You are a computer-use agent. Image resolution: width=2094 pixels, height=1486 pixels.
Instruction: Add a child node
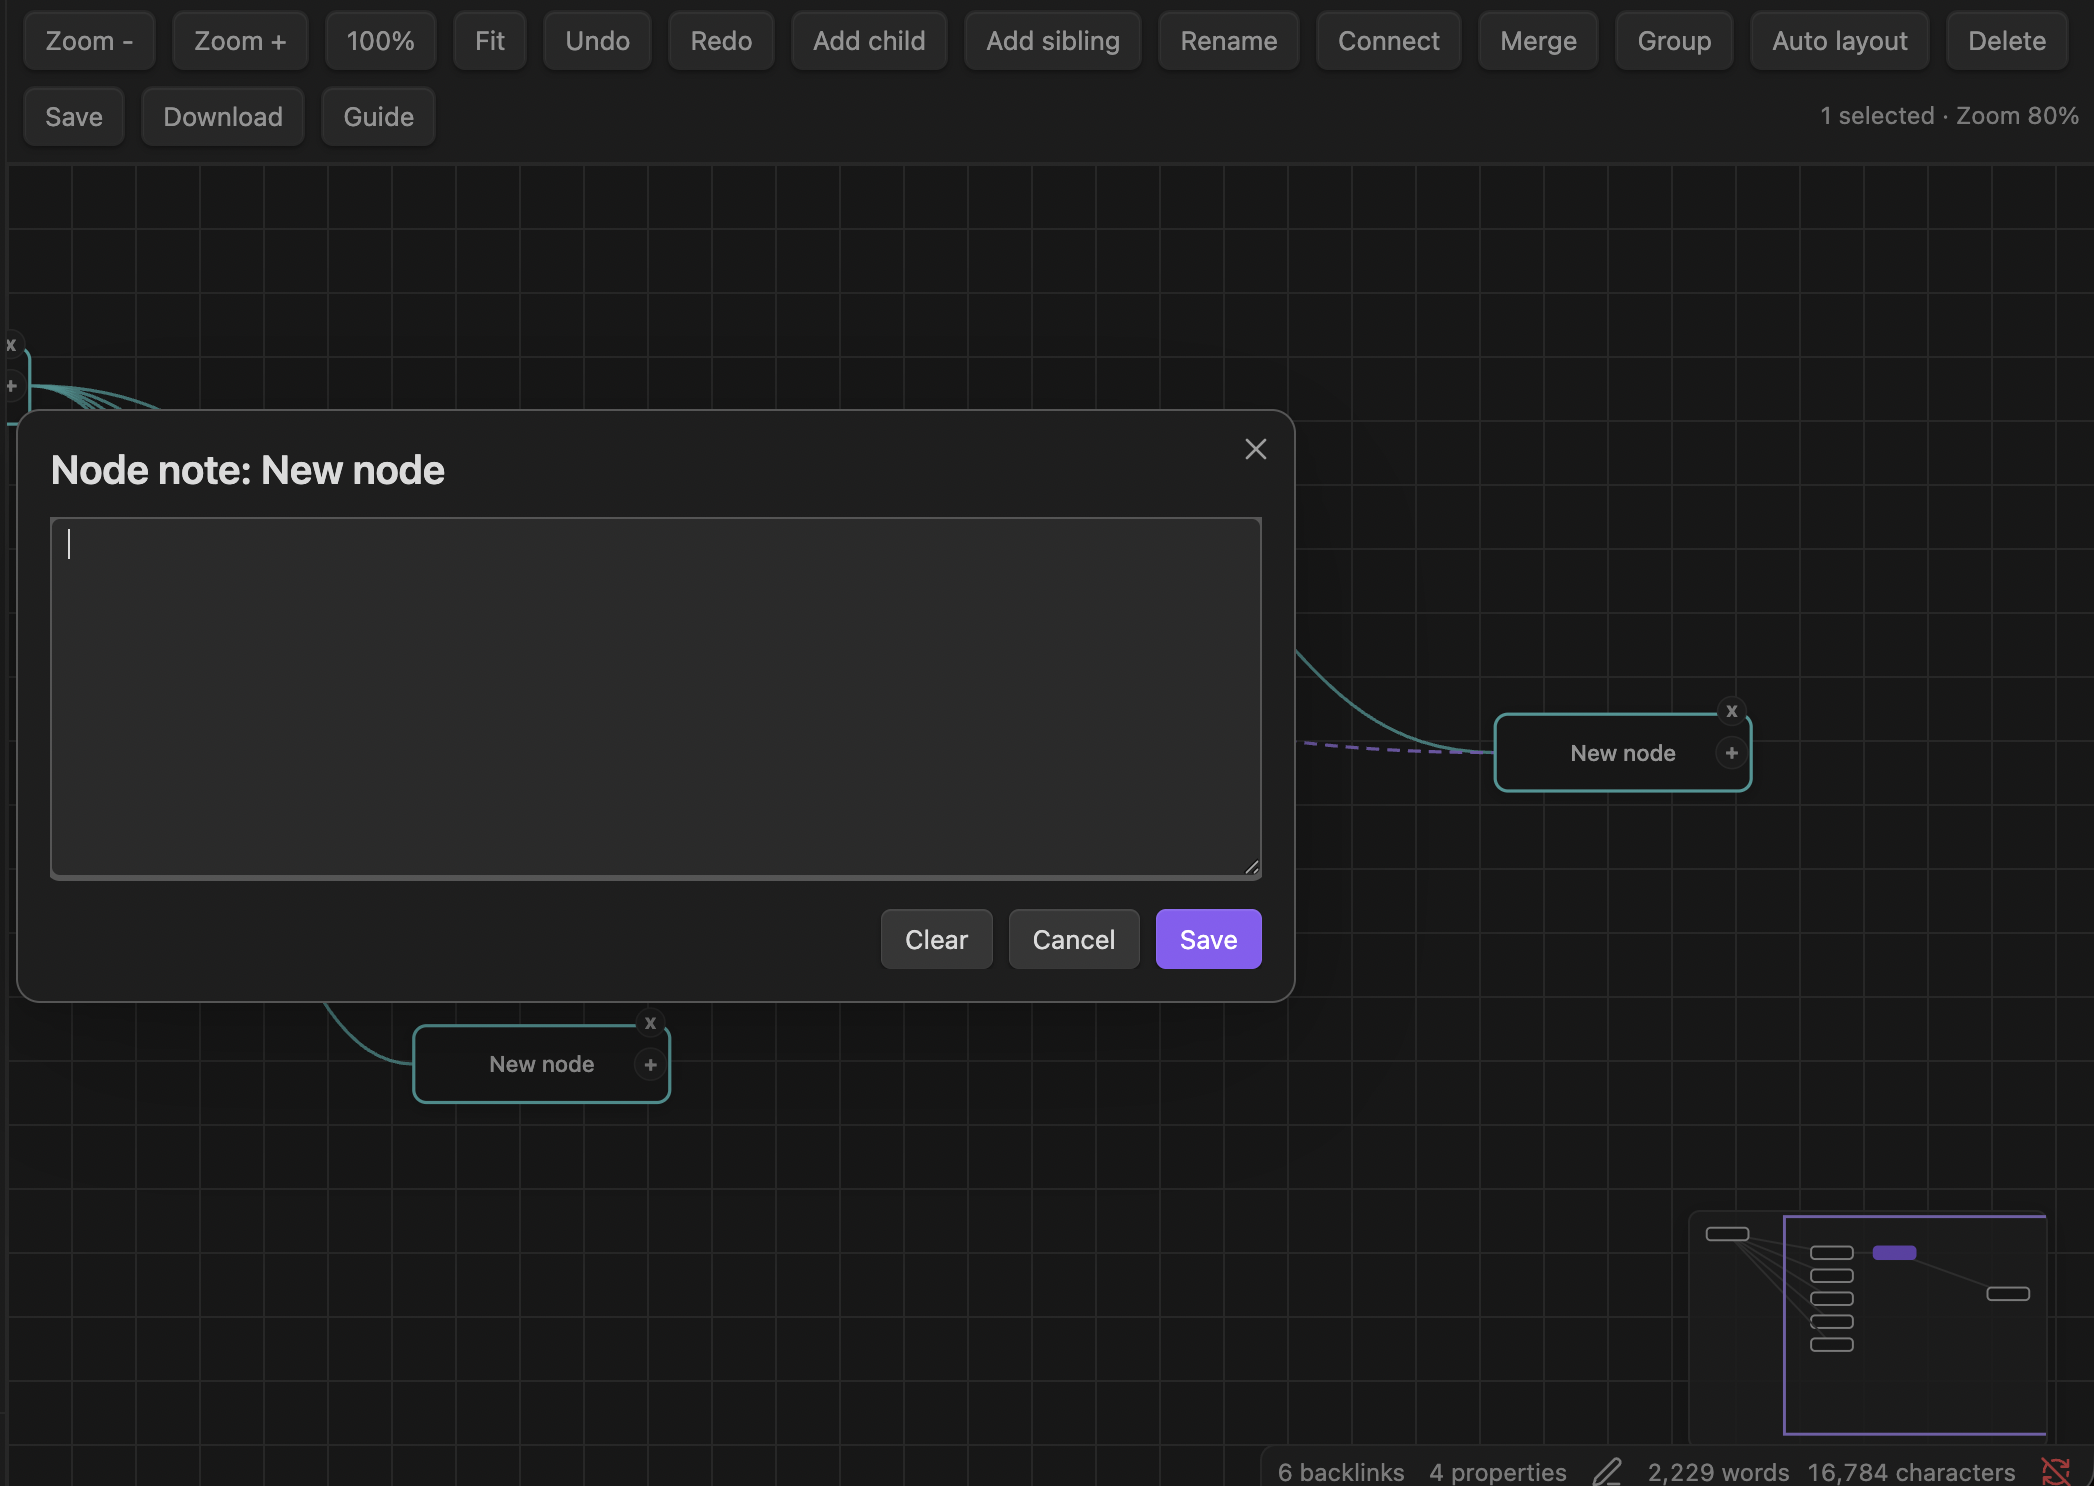pos(869,41)
